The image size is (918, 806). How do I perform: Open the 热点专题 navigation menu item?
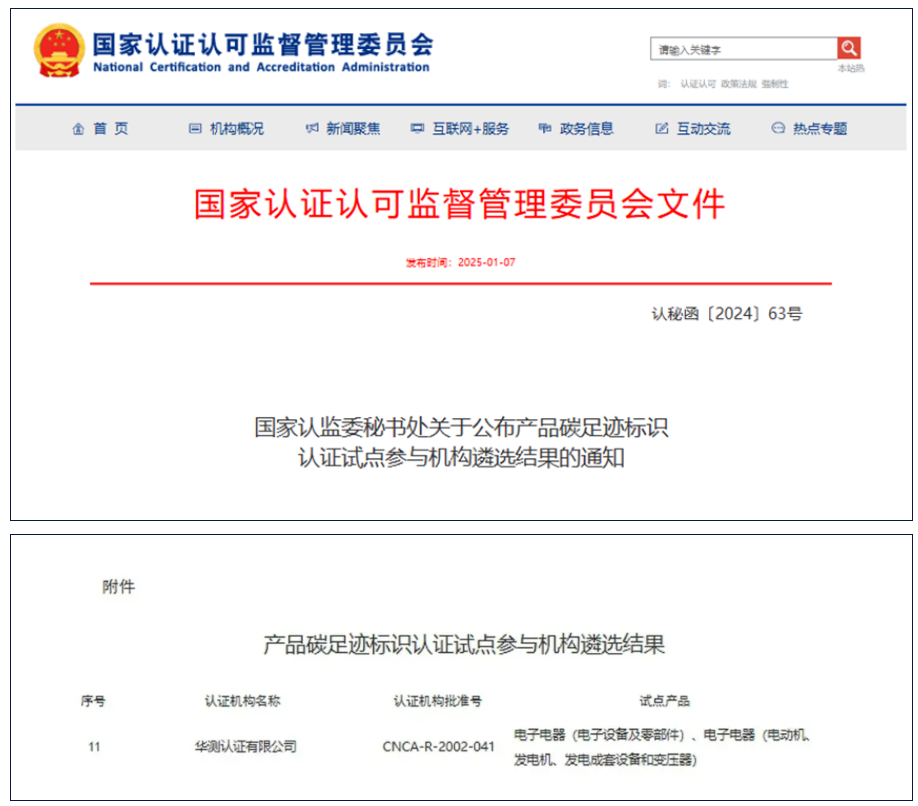[819, 129]
